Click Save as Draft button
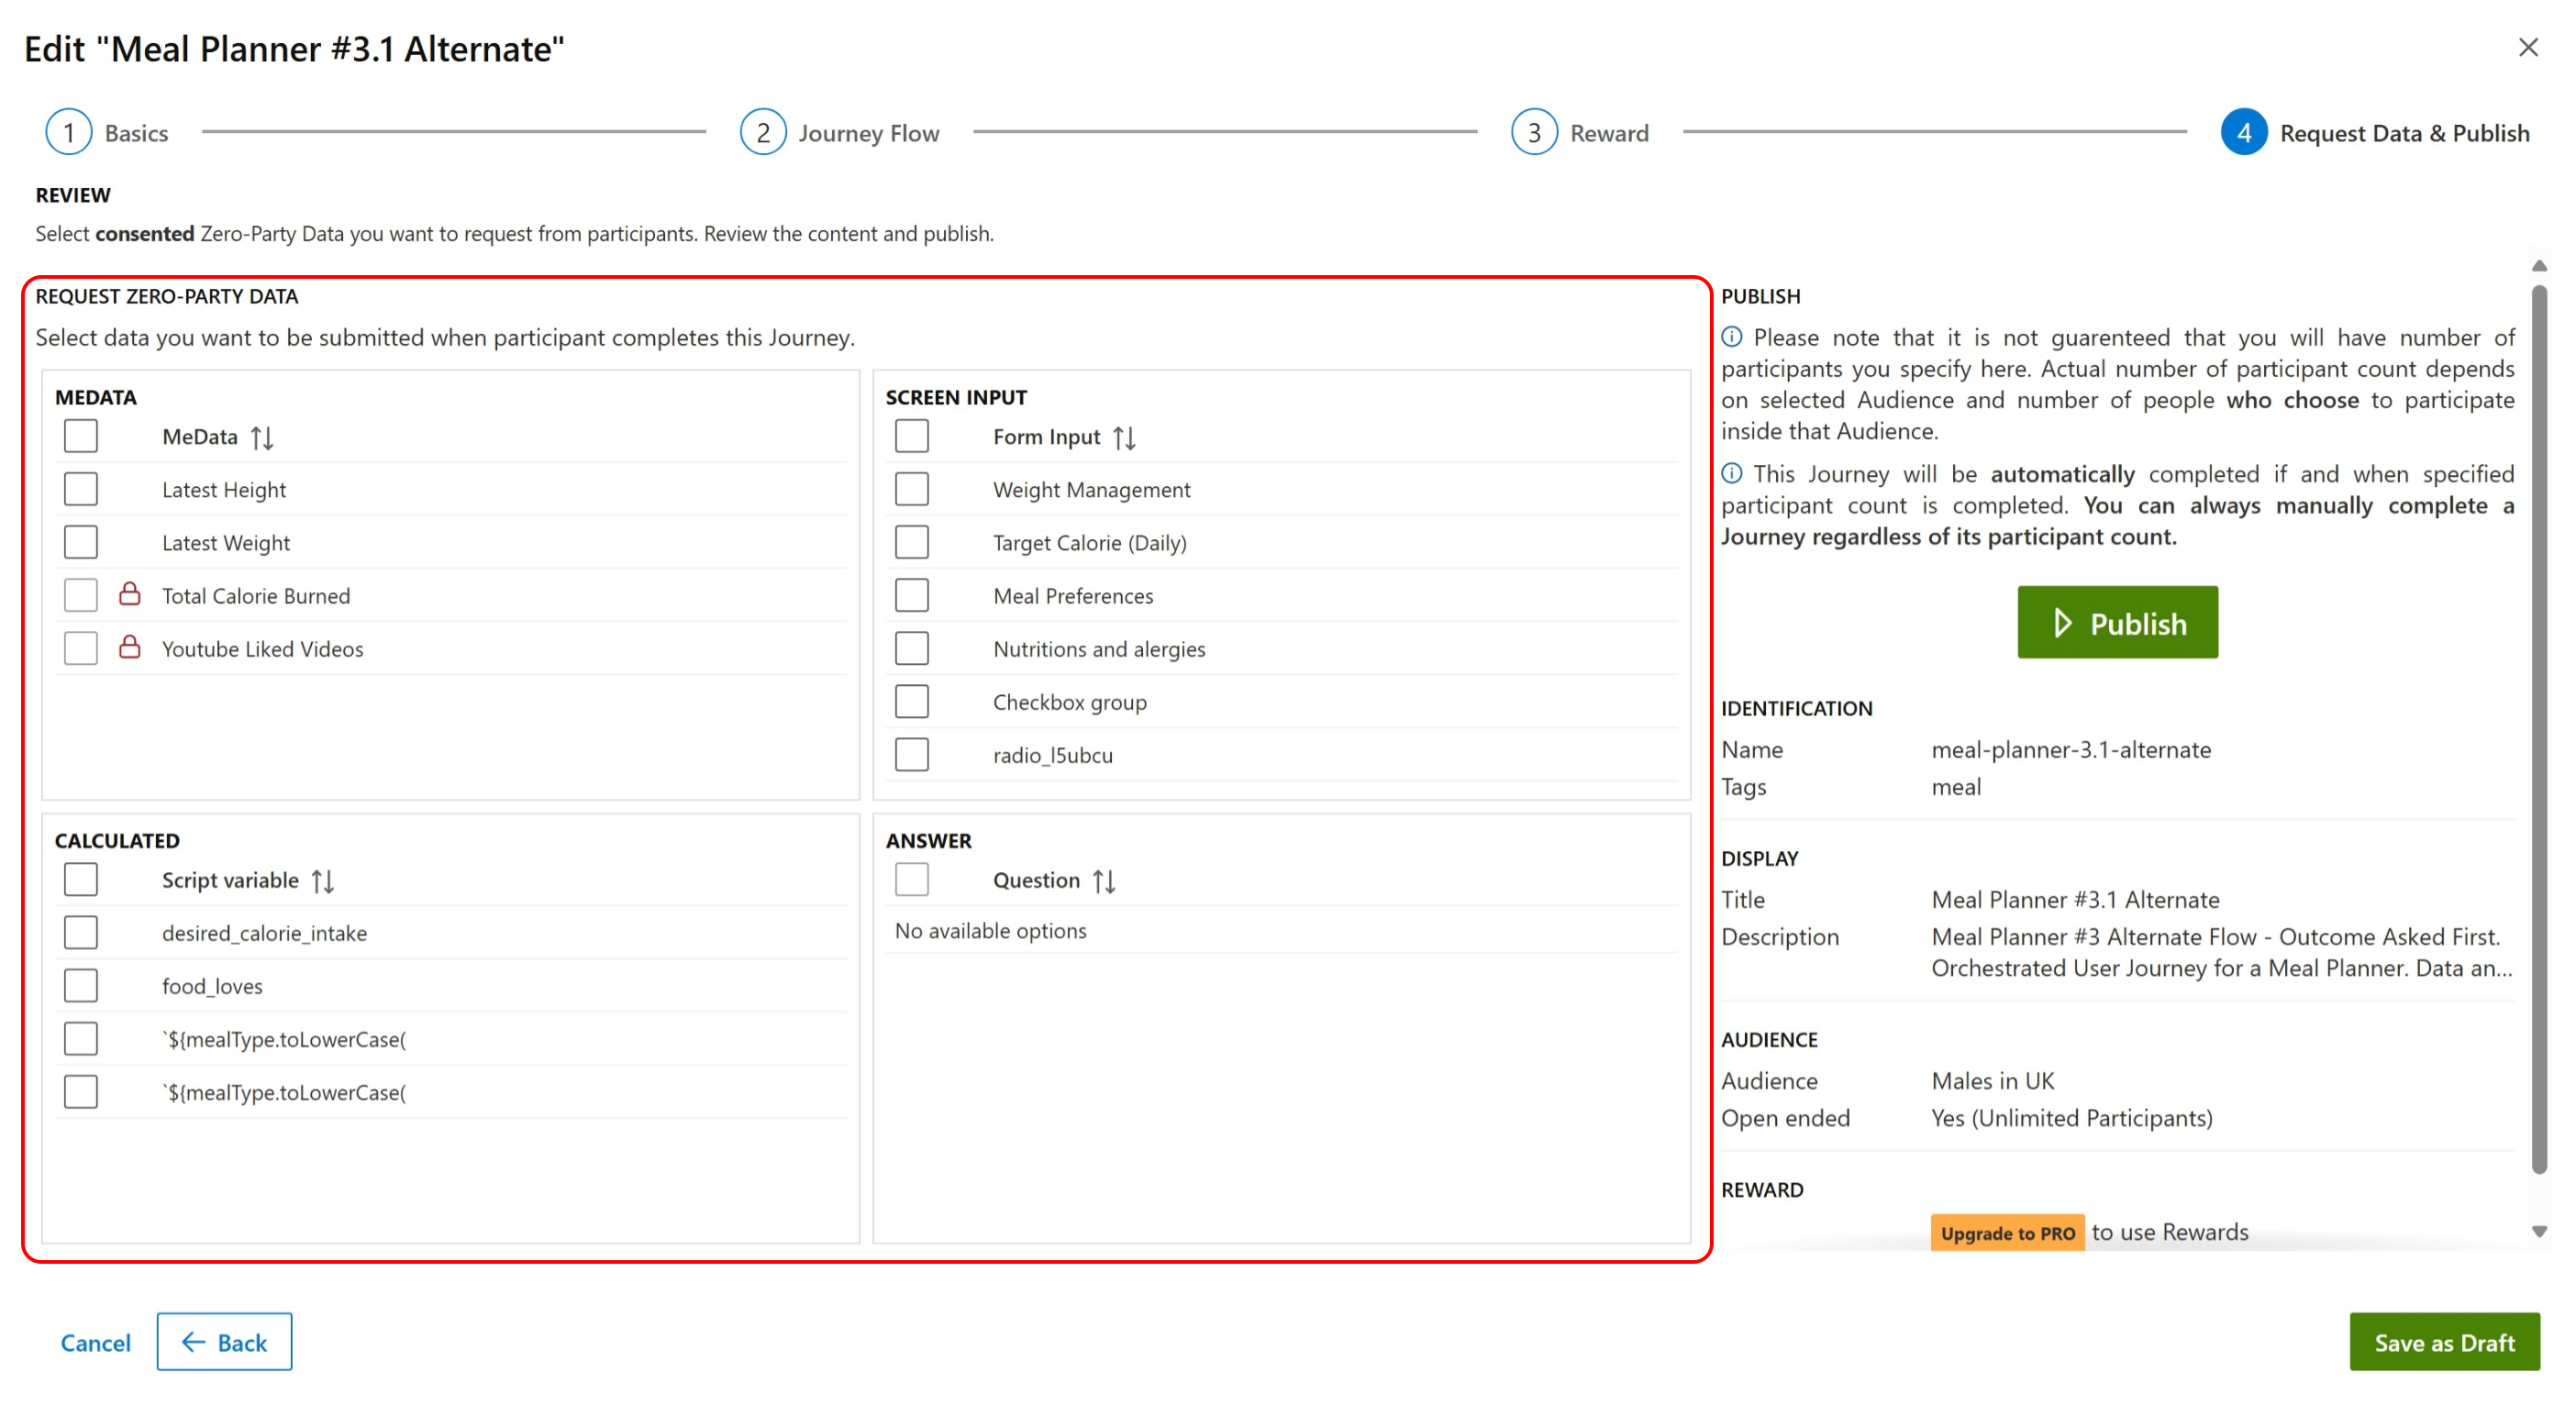2576x1405 pixels. (x=2443, y=1341)
